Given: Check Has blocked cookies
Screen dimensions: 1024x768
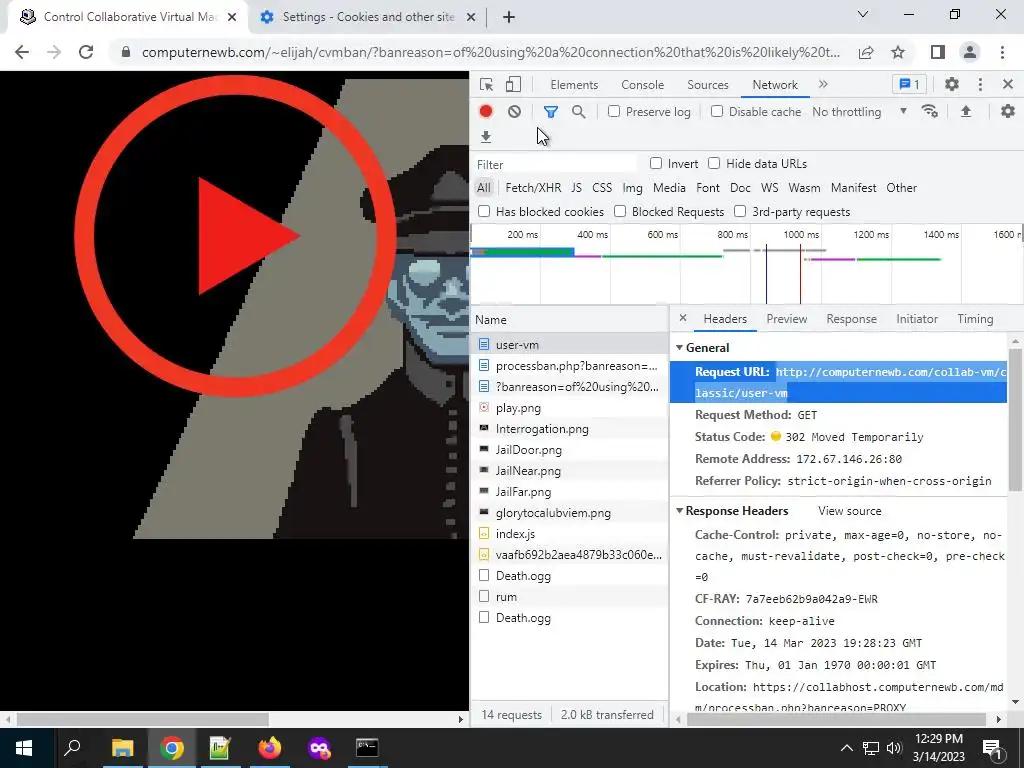Looking at the screenshot, I should pyautogui.click(x=484, y=211).
